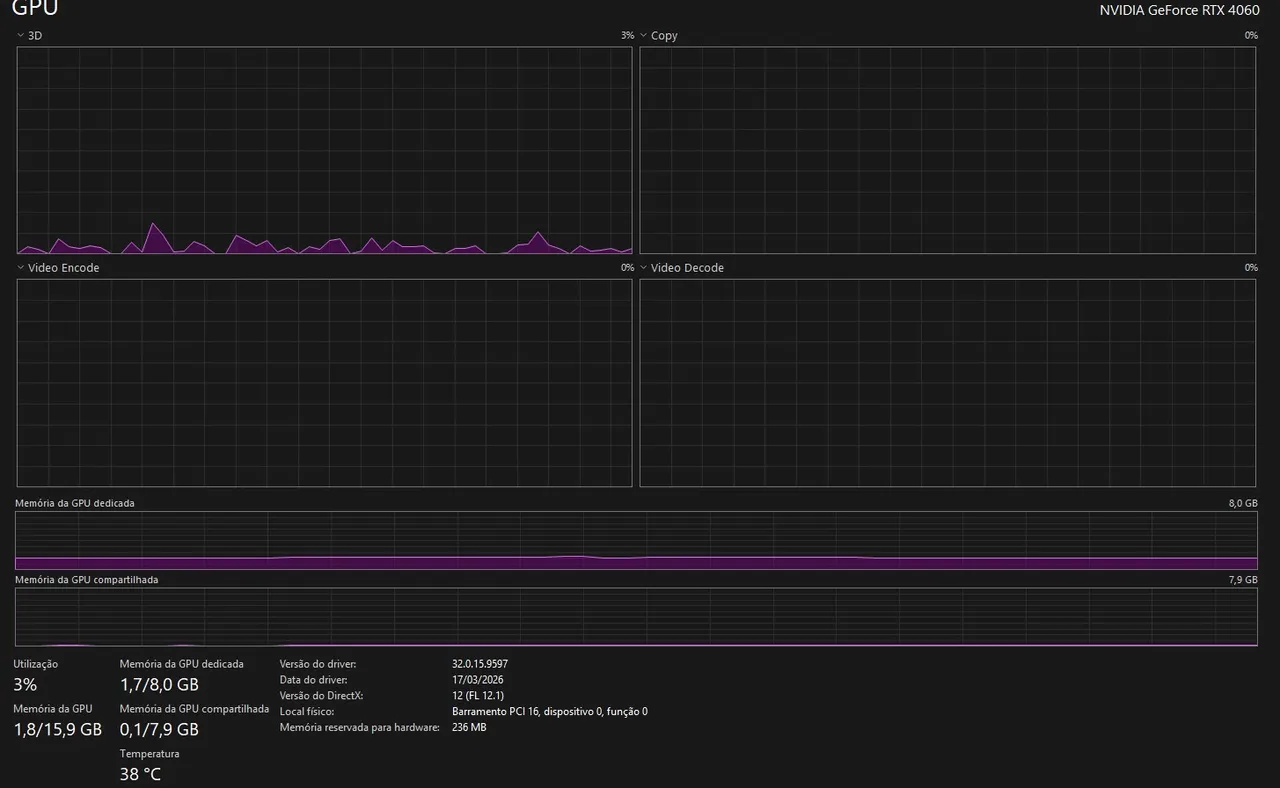Click the Copy usage graph
Viewport: 1280px width, 788px height.
tap(947, 150)
